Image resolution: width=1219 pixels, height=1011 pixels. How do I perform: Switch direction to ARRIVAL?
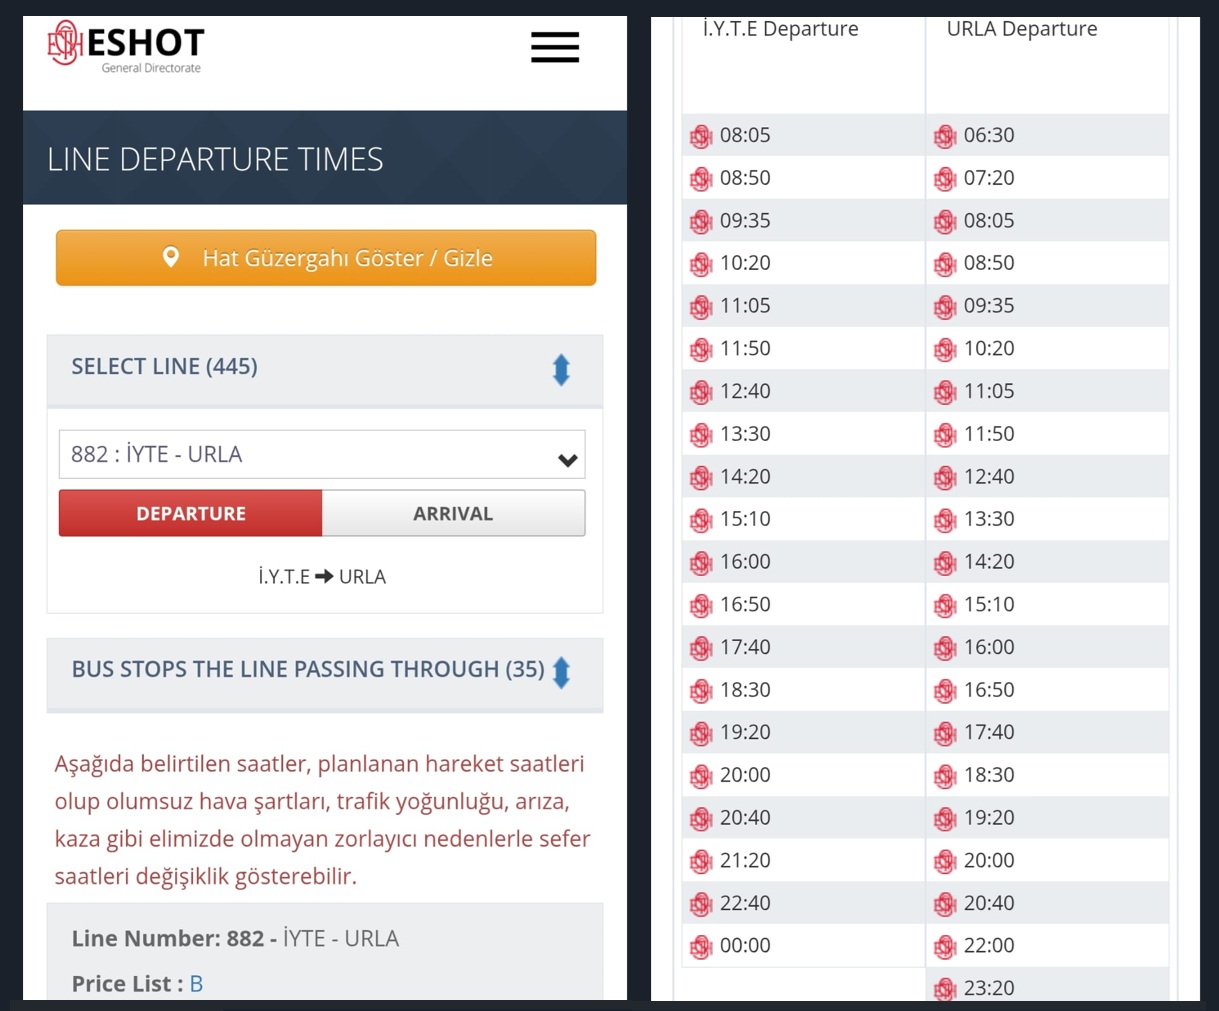(x=453, y=513)
